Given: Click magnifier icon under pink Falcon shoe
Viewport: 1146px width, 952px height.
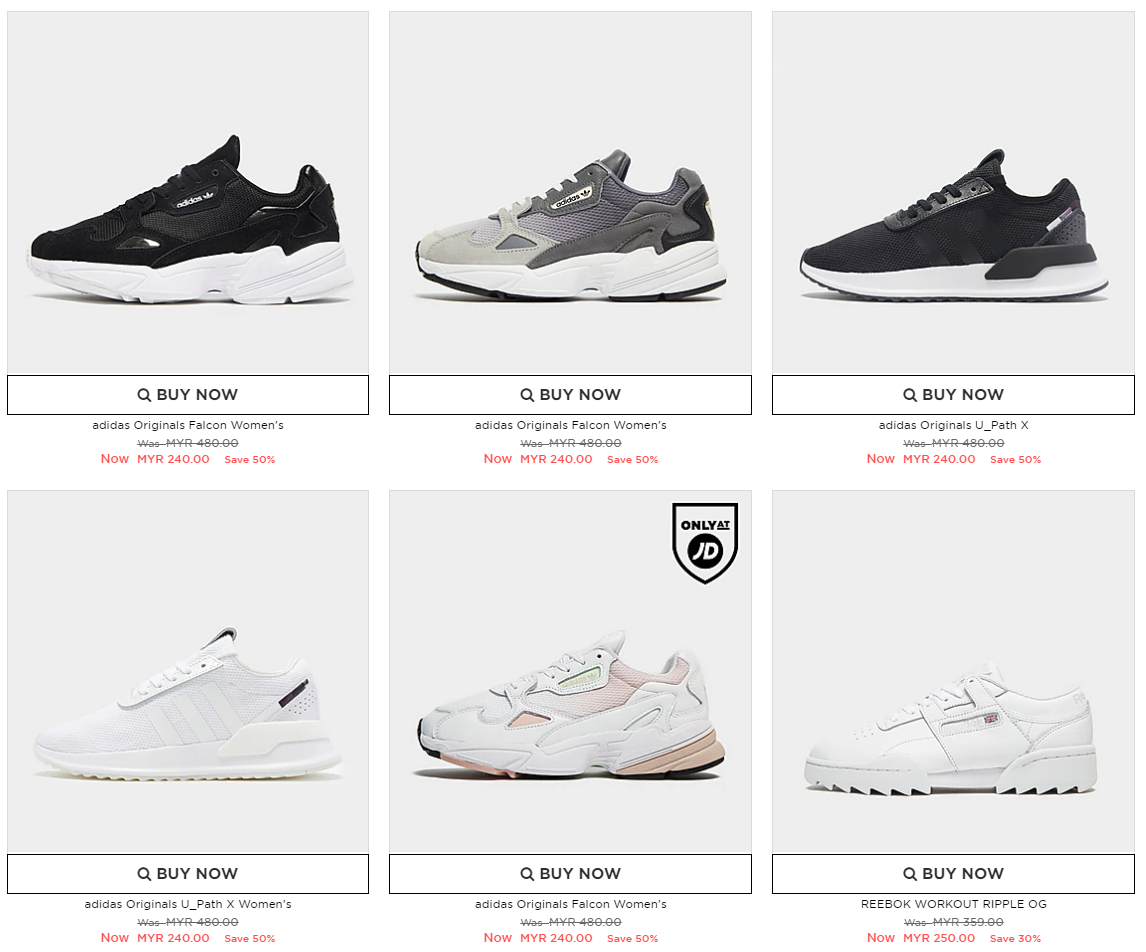Looking at the screenshot, I should point(527,874).
